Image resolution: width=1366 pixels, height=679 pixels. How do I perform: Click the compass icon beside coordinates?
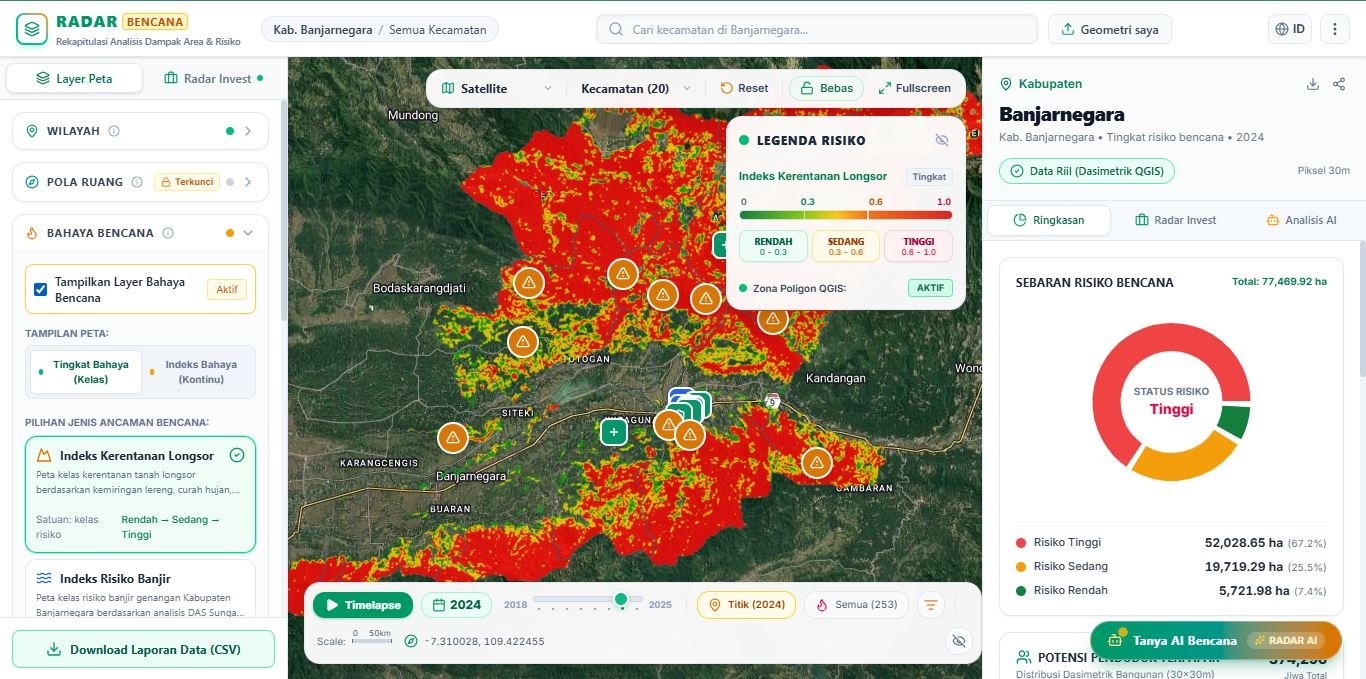411,641
